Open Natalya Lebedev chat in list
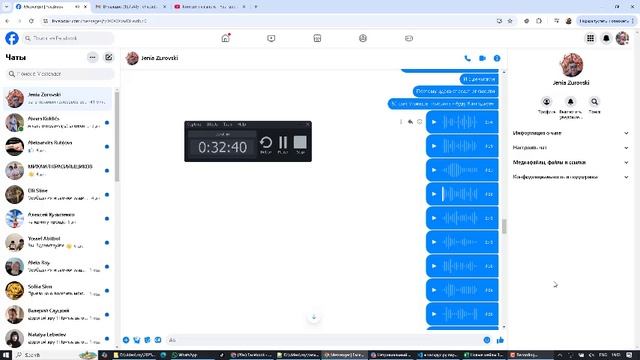640x360 pixels. coord(58,338)
